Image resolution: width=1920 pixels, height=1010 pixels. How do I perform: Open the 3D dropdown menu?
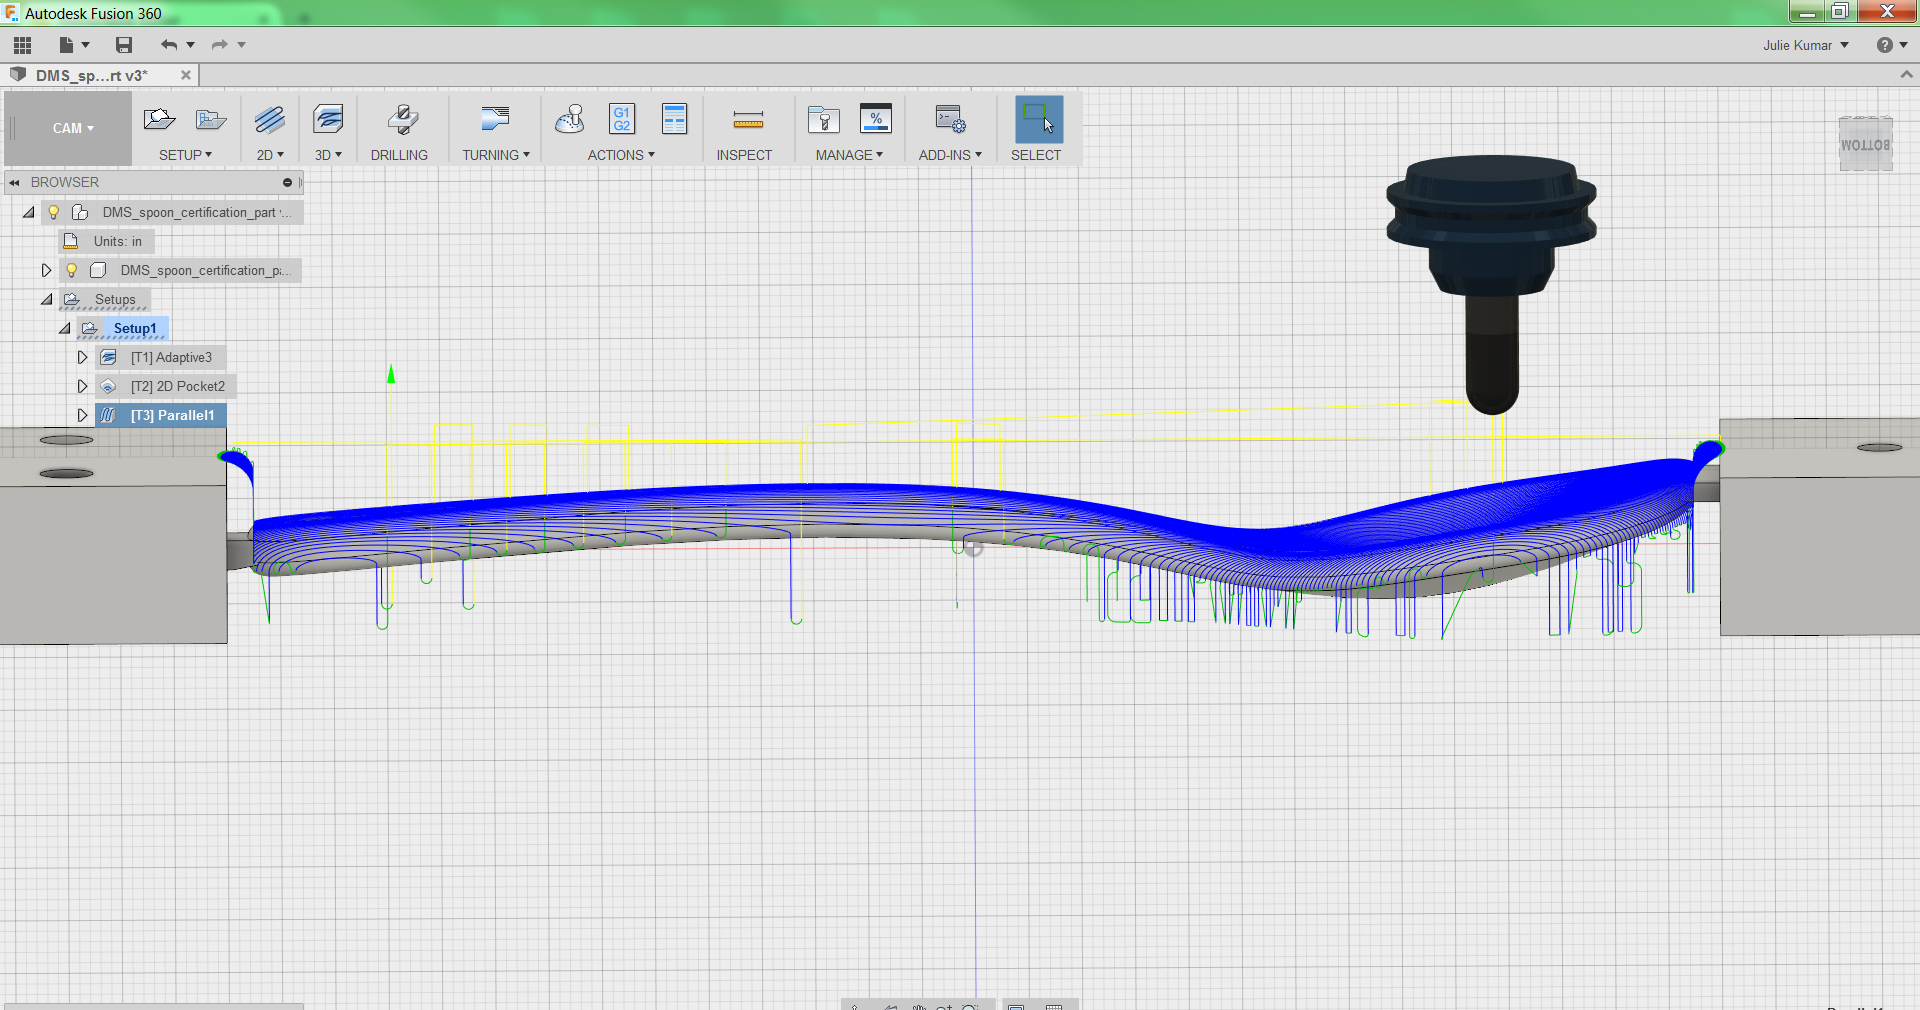point(328,155)
